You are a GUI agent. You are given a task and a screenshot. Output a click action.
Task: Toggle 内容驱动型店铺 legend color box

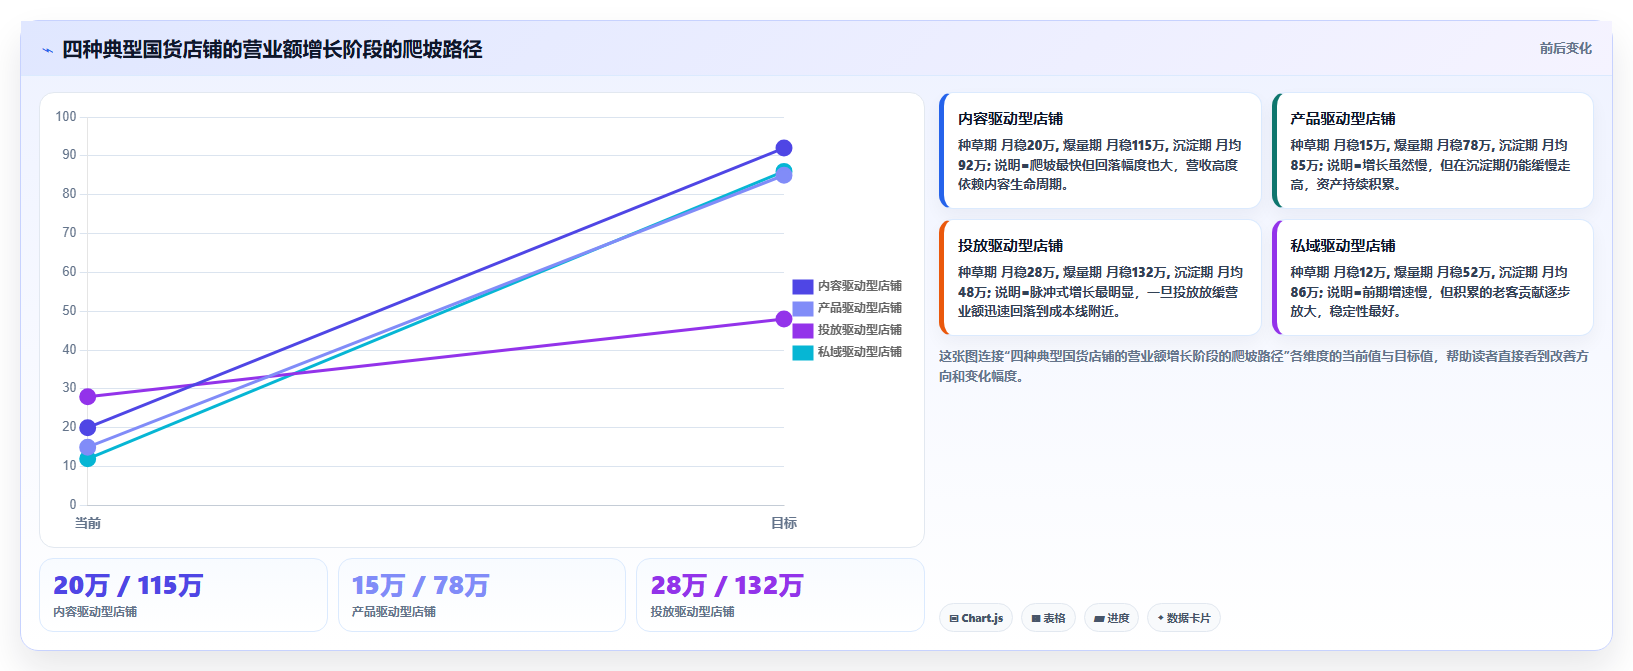click(802, 286)
